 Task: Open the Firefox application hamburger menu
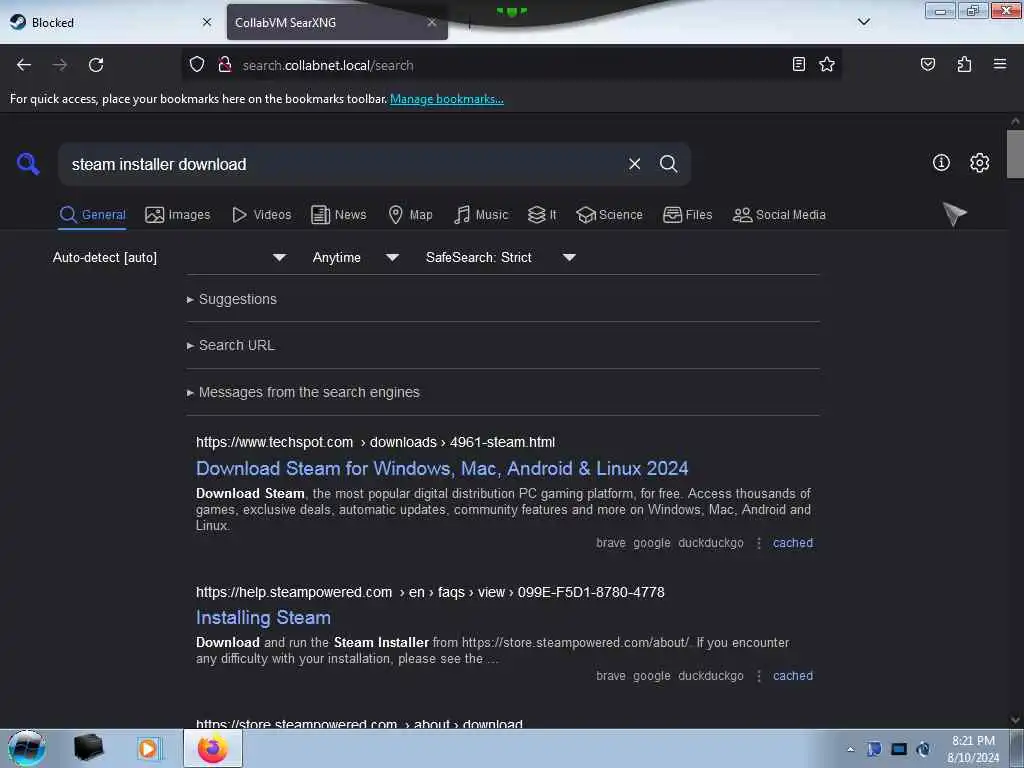1000,64
